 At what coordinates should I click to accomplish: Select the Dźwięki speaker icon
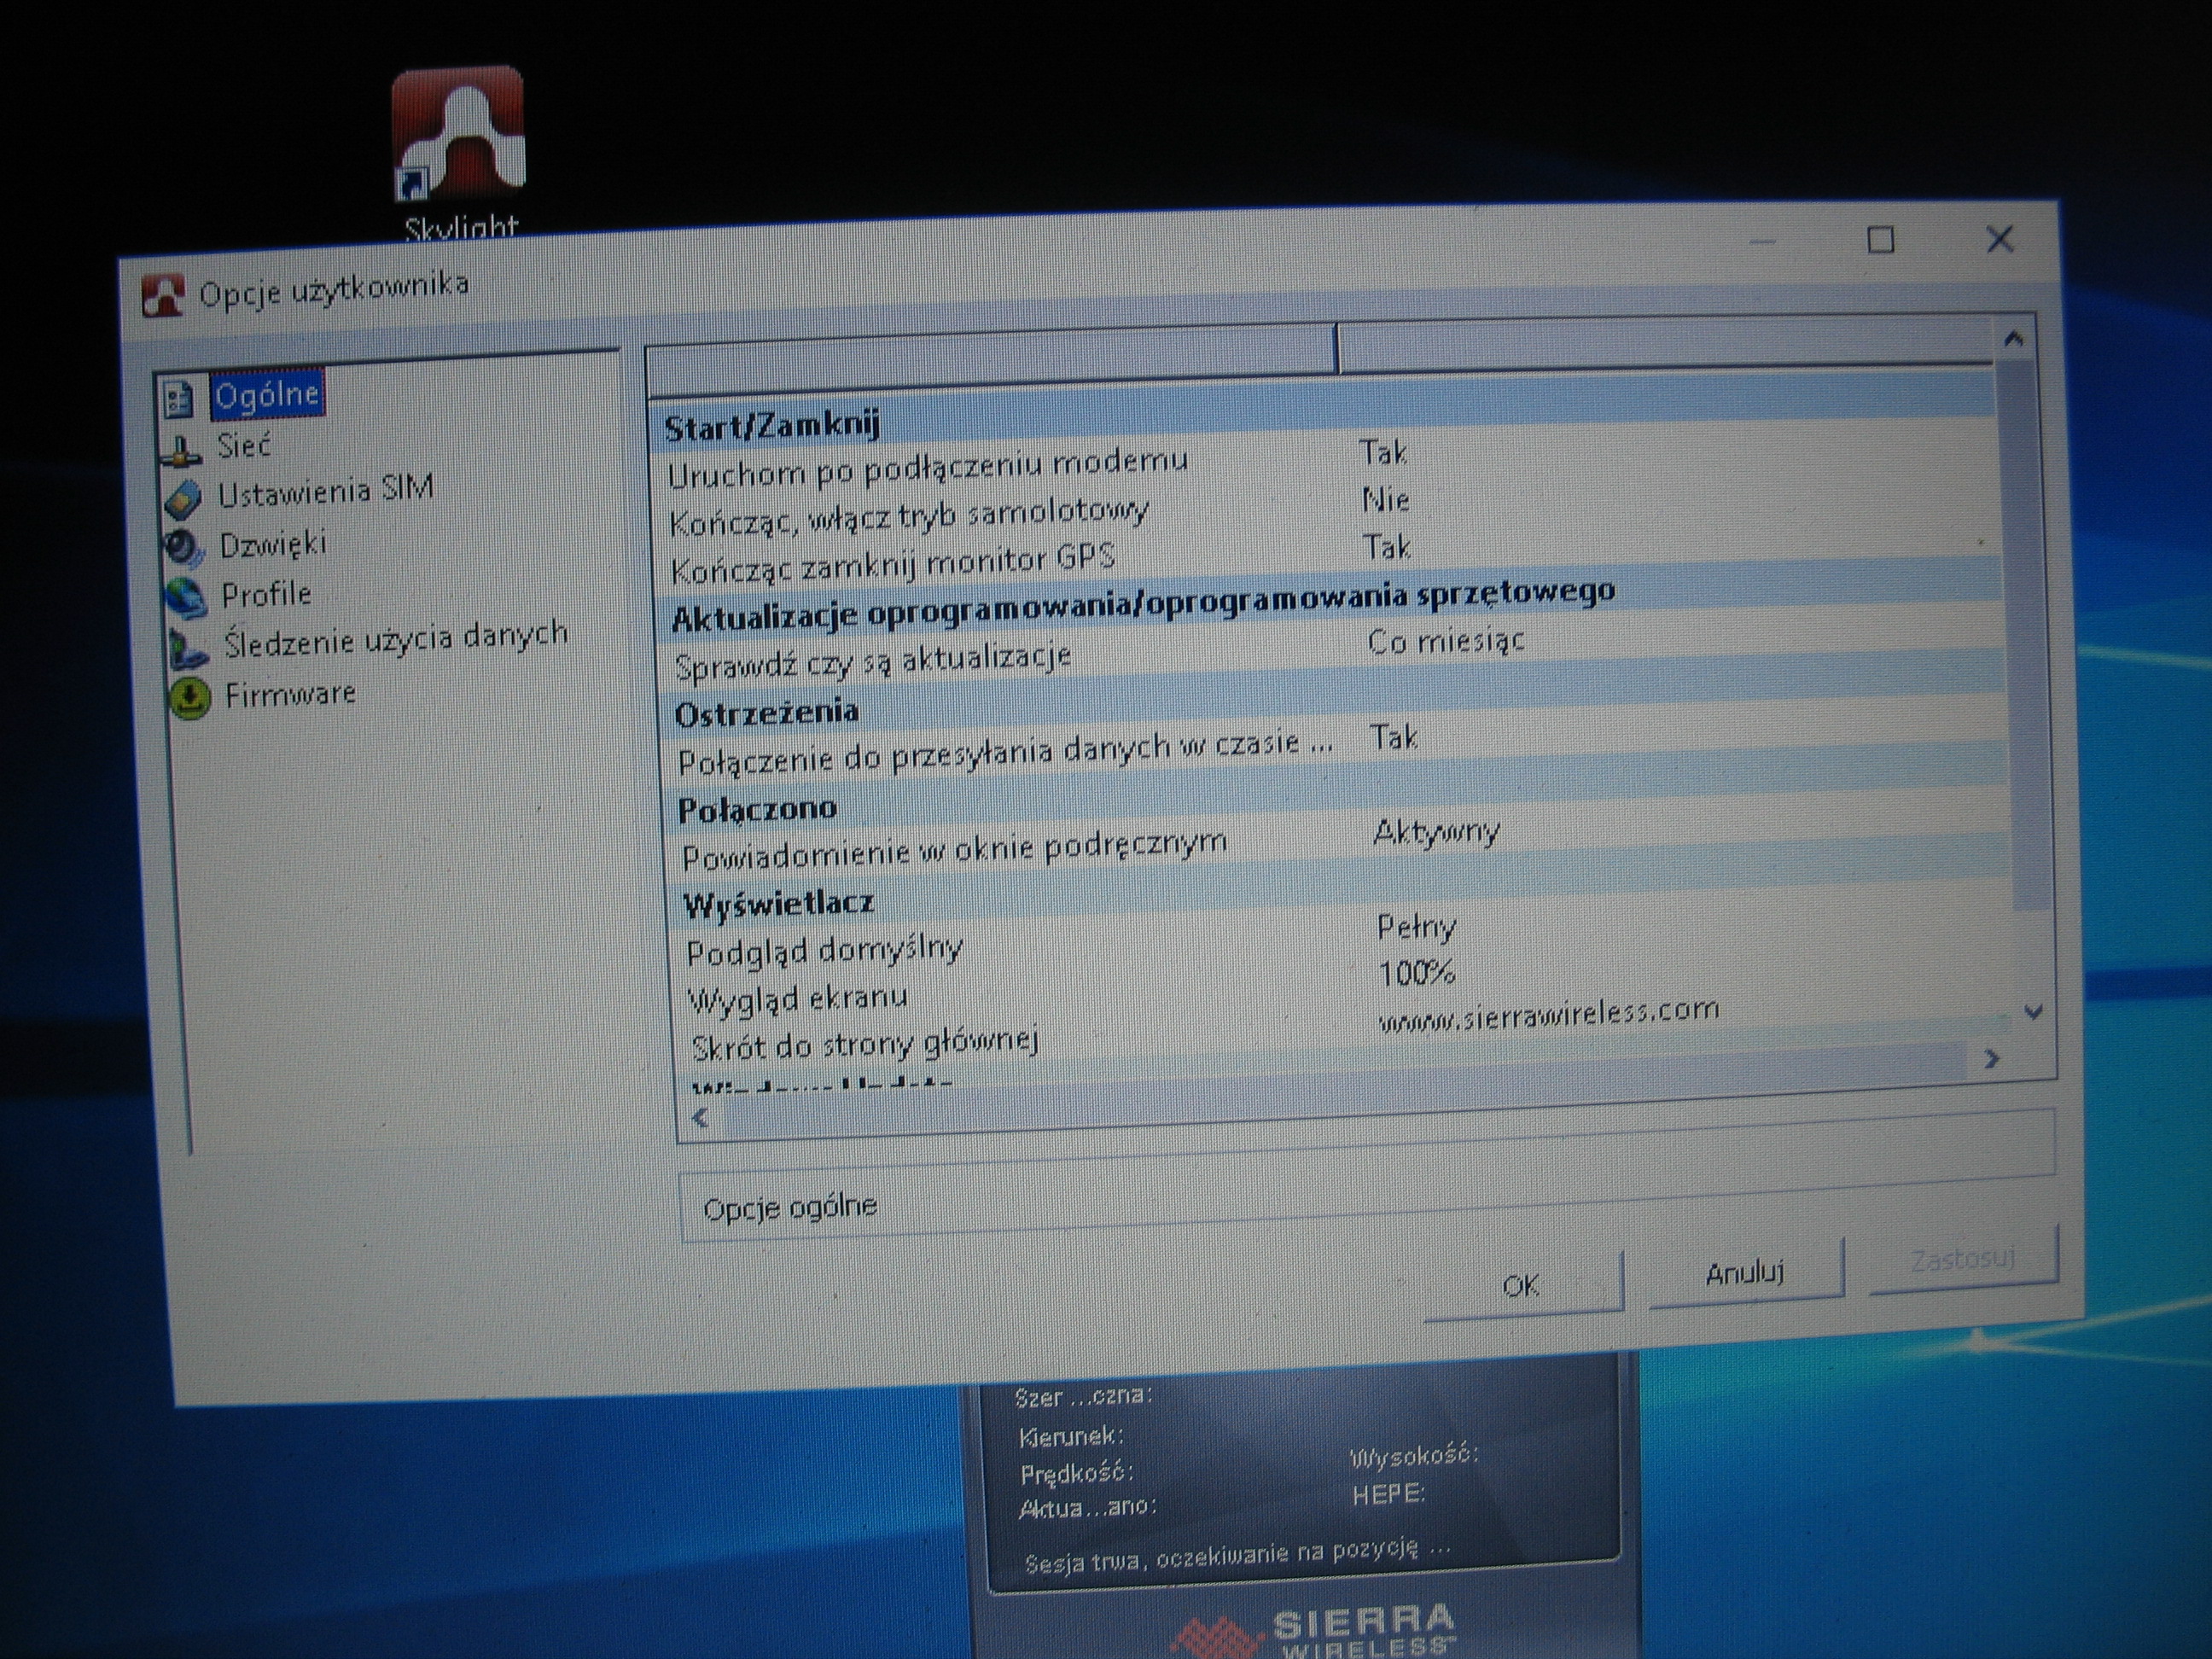[x=184, y=548]
